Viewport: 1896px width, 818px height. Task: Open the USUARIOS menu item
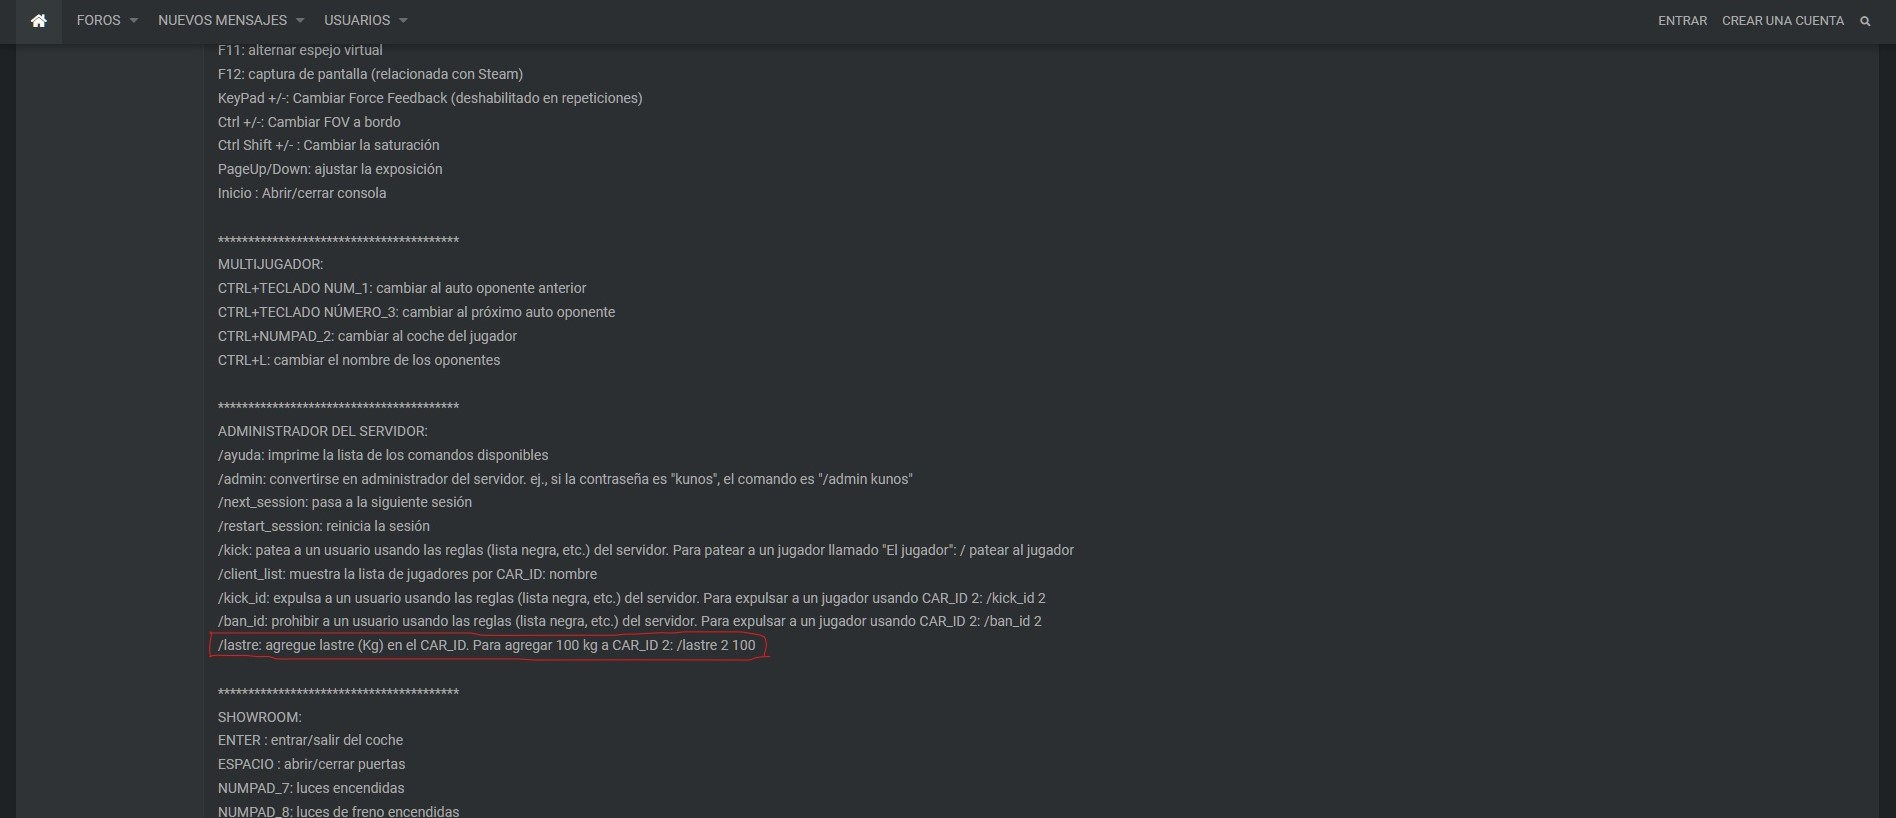click(357, 20)
